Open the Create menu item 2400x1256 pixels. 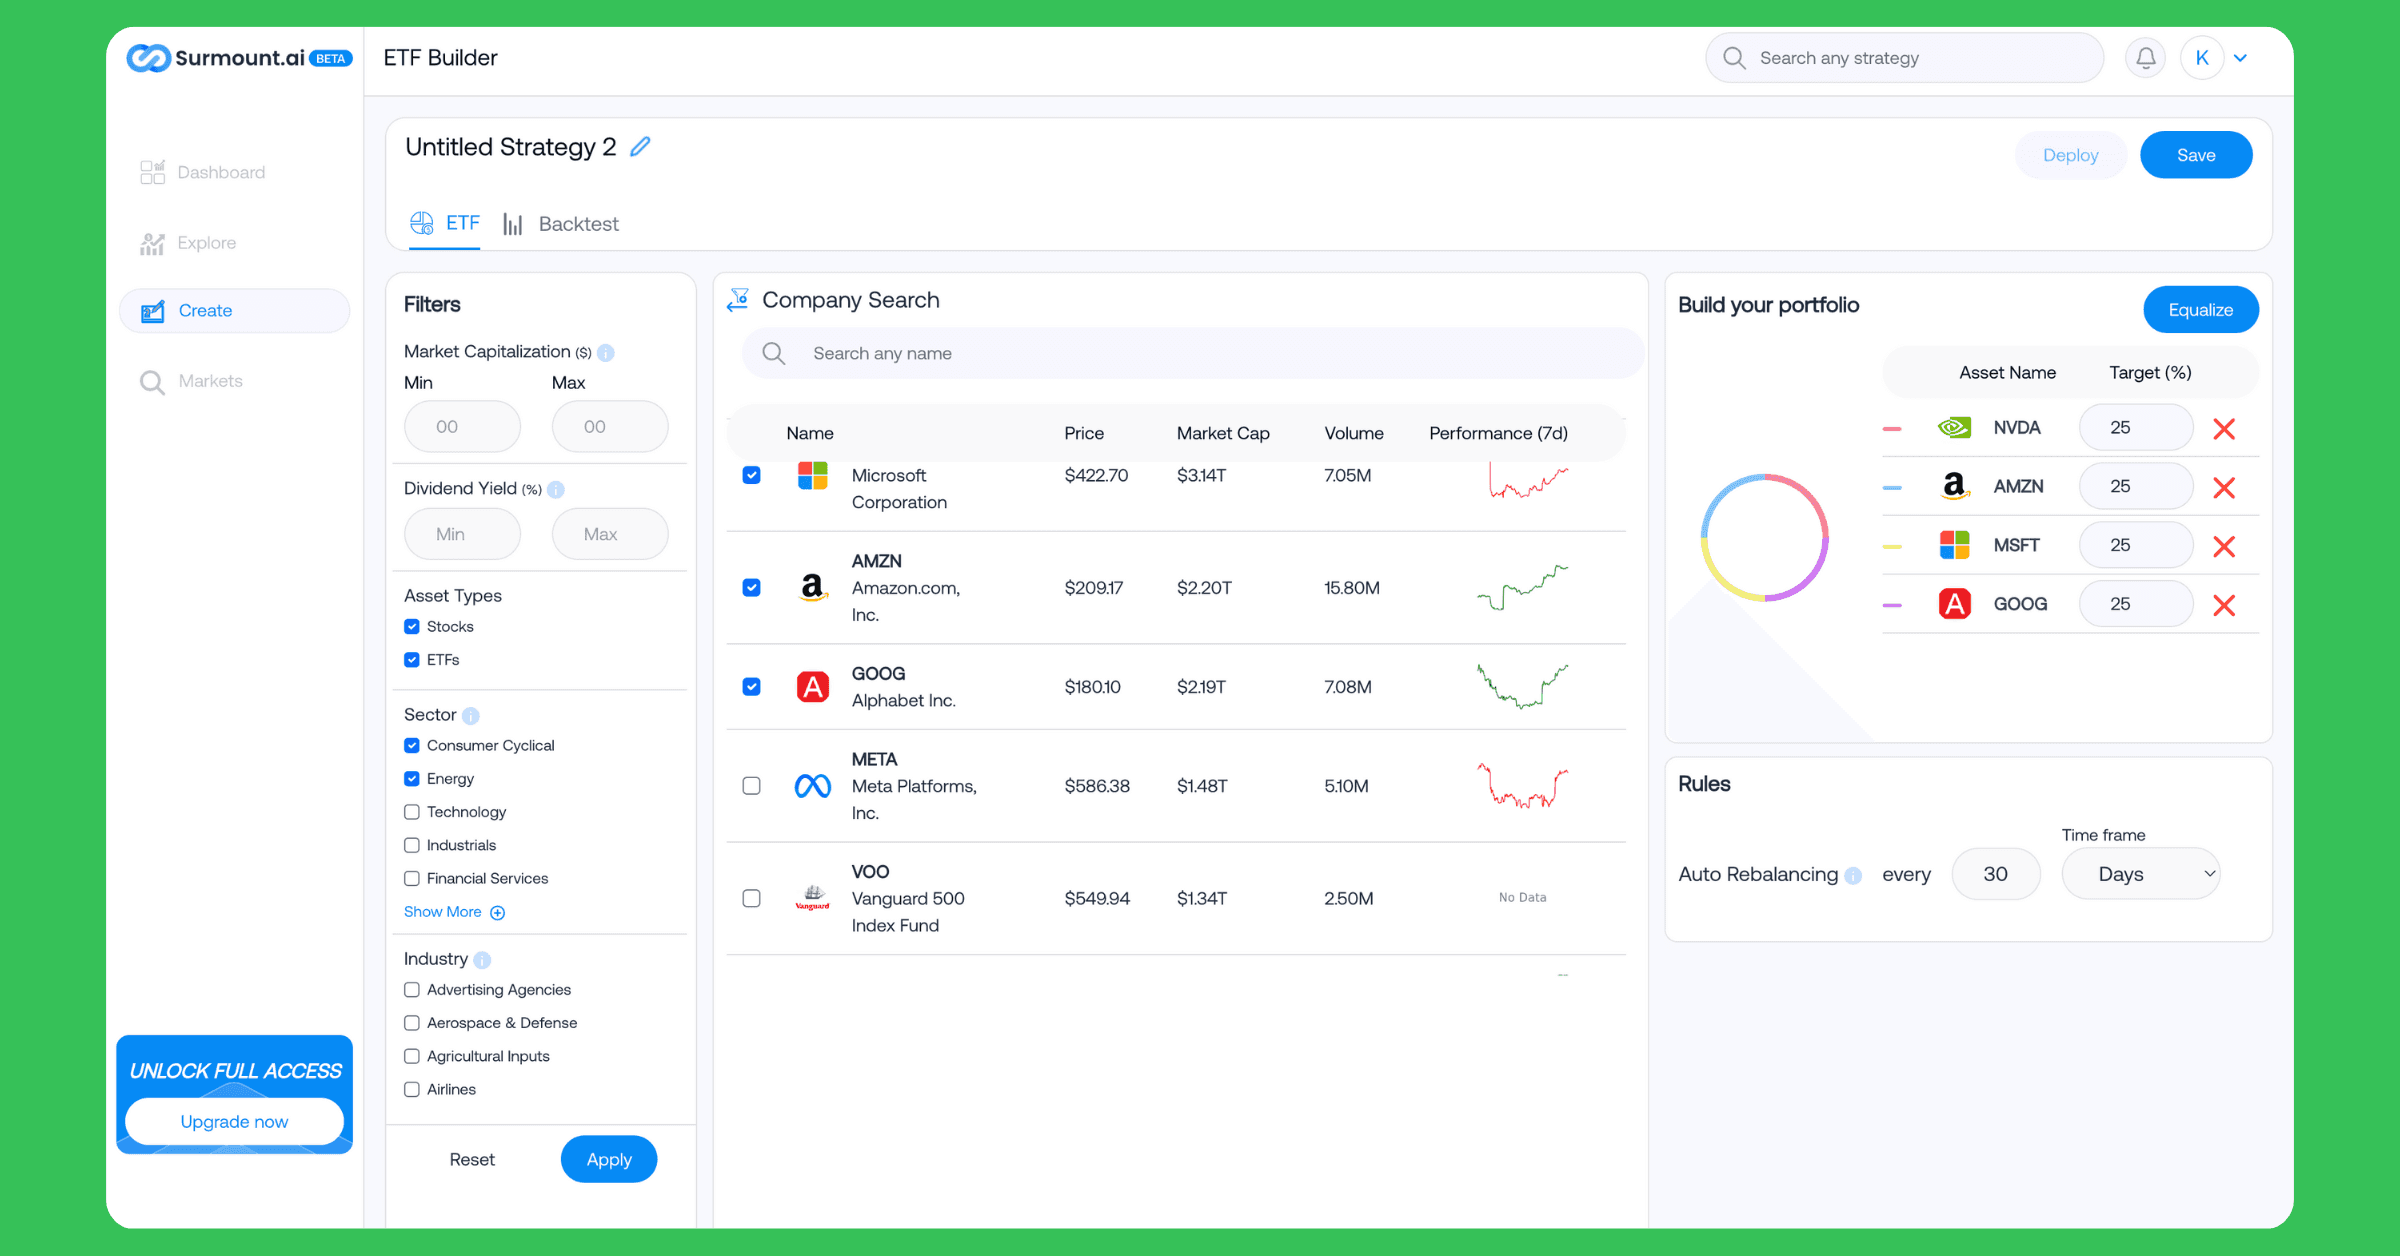pos(235,311)
